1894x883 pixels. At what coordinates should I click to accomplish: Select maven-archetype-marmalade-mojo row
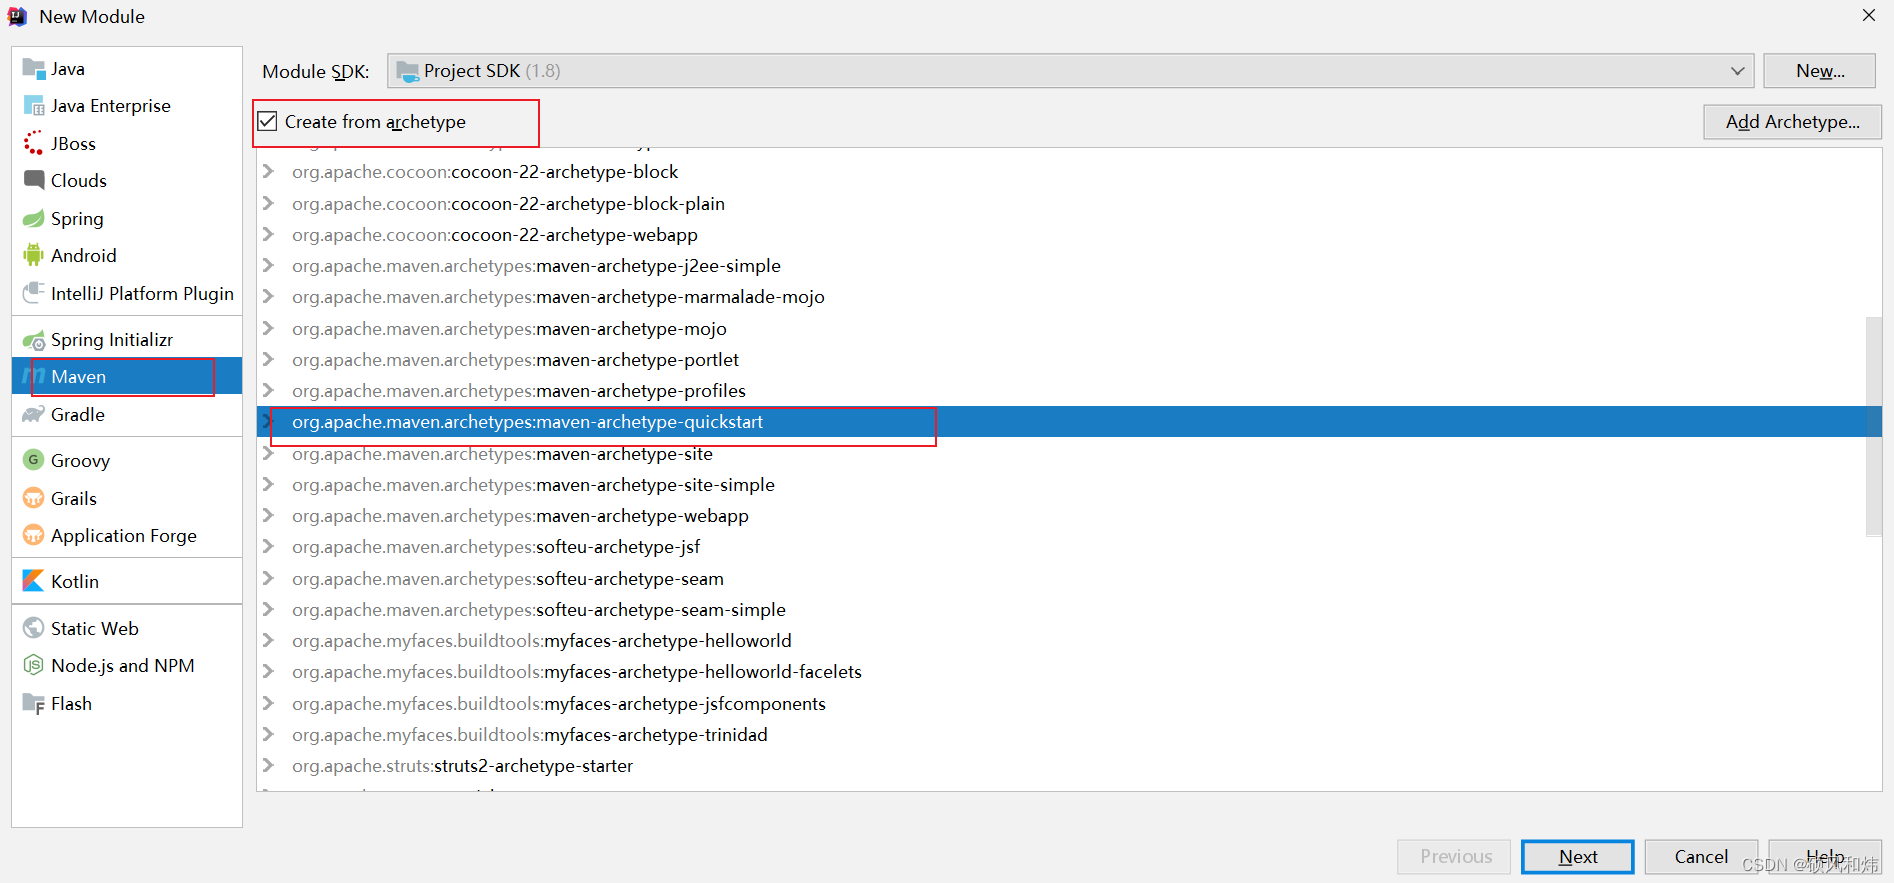(1070, 297)
